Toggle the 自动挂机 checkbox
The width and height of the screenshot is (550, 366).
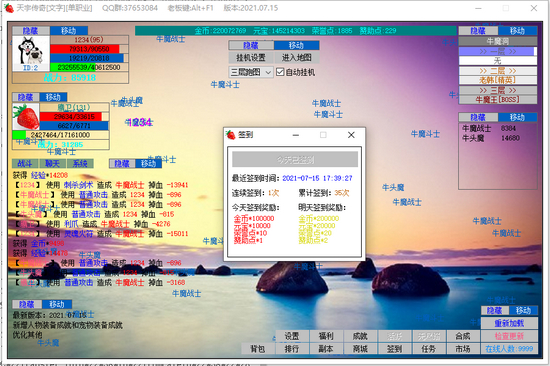[x=280, y=72]
